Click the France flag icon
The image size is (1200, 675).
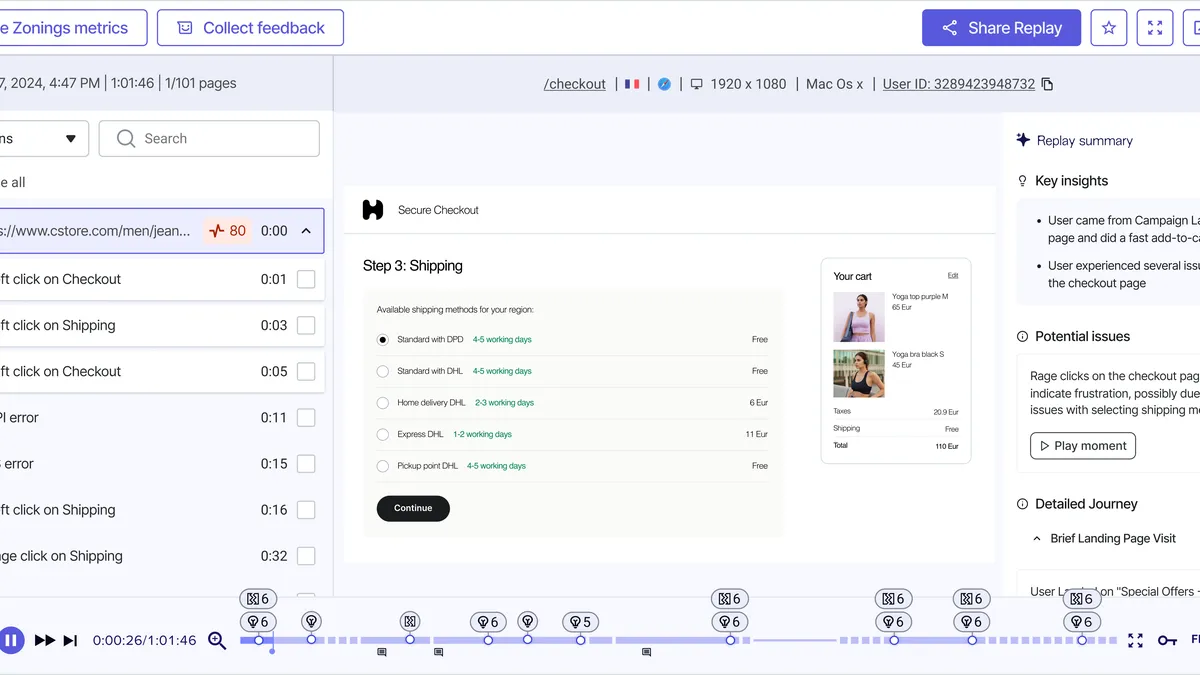pyautogui.click(x=632, y=84)
